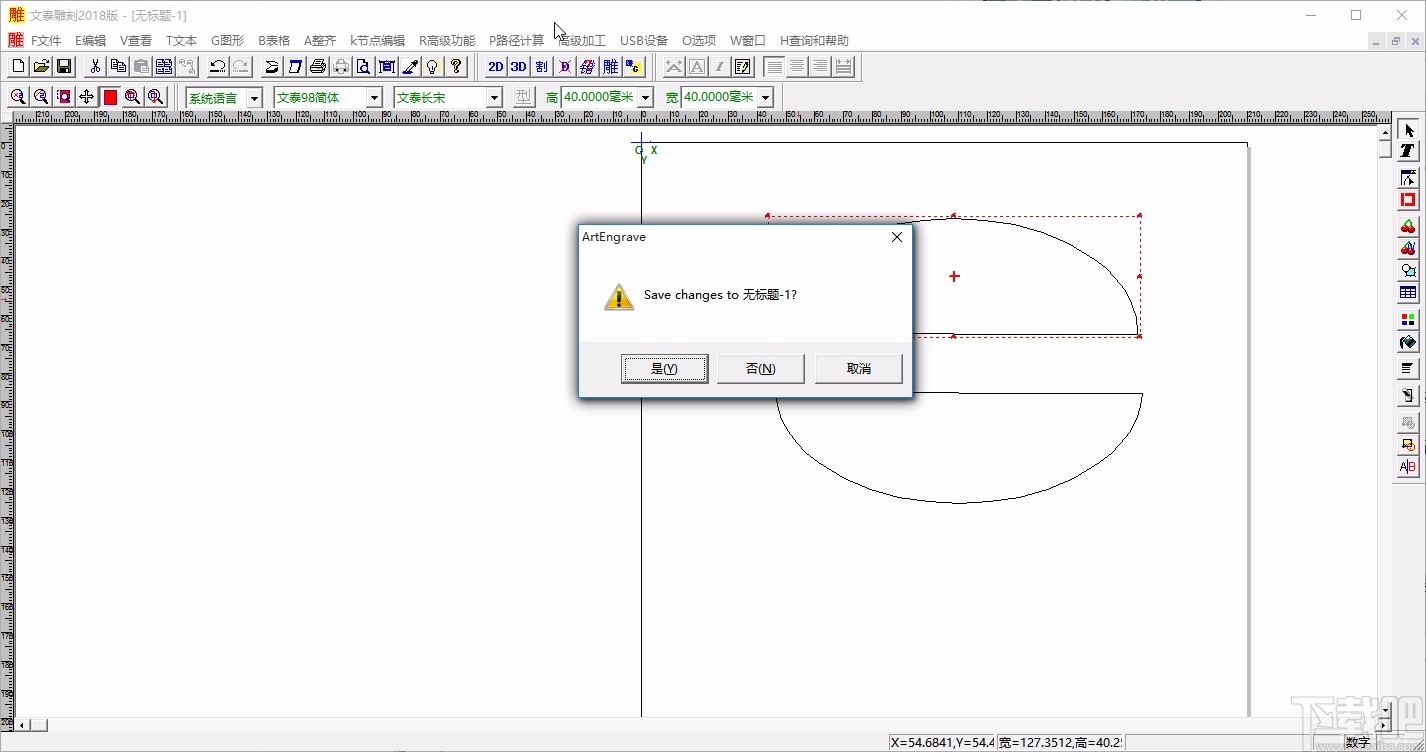Close the ArtEngrave dialog with X
This screenshot has width=1426, height=752.
tap(897, 237)
